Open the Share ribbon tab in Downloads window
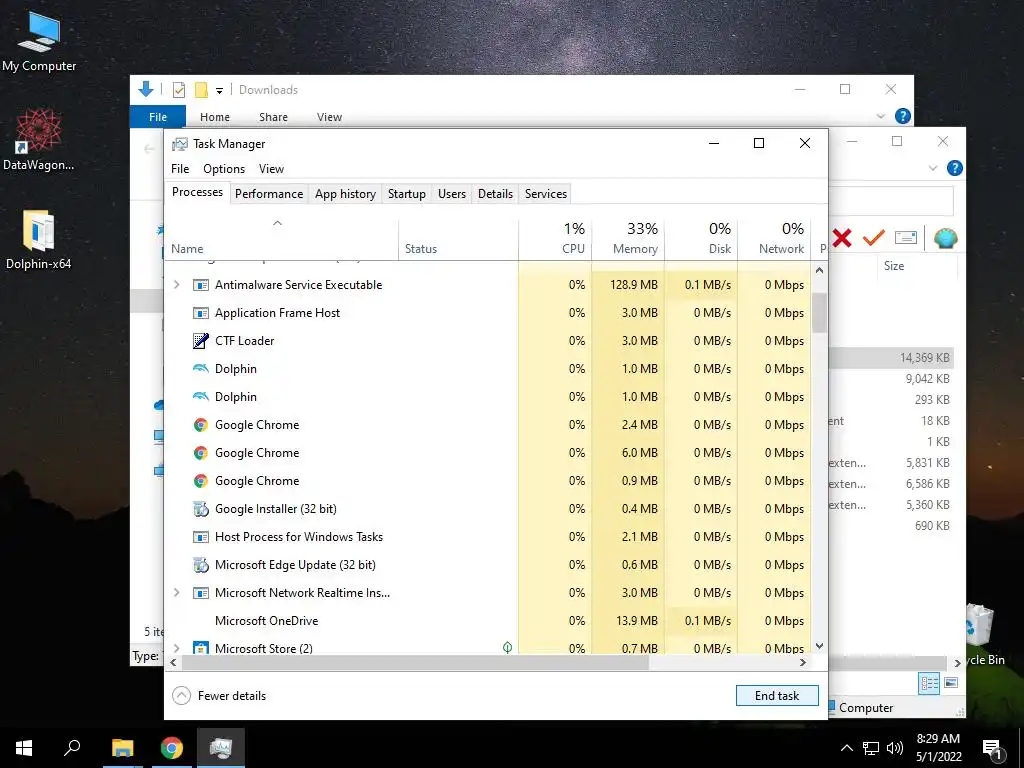Image resolution: width=1024 pixels, height=768 pixels. click(x=273, y=117)
